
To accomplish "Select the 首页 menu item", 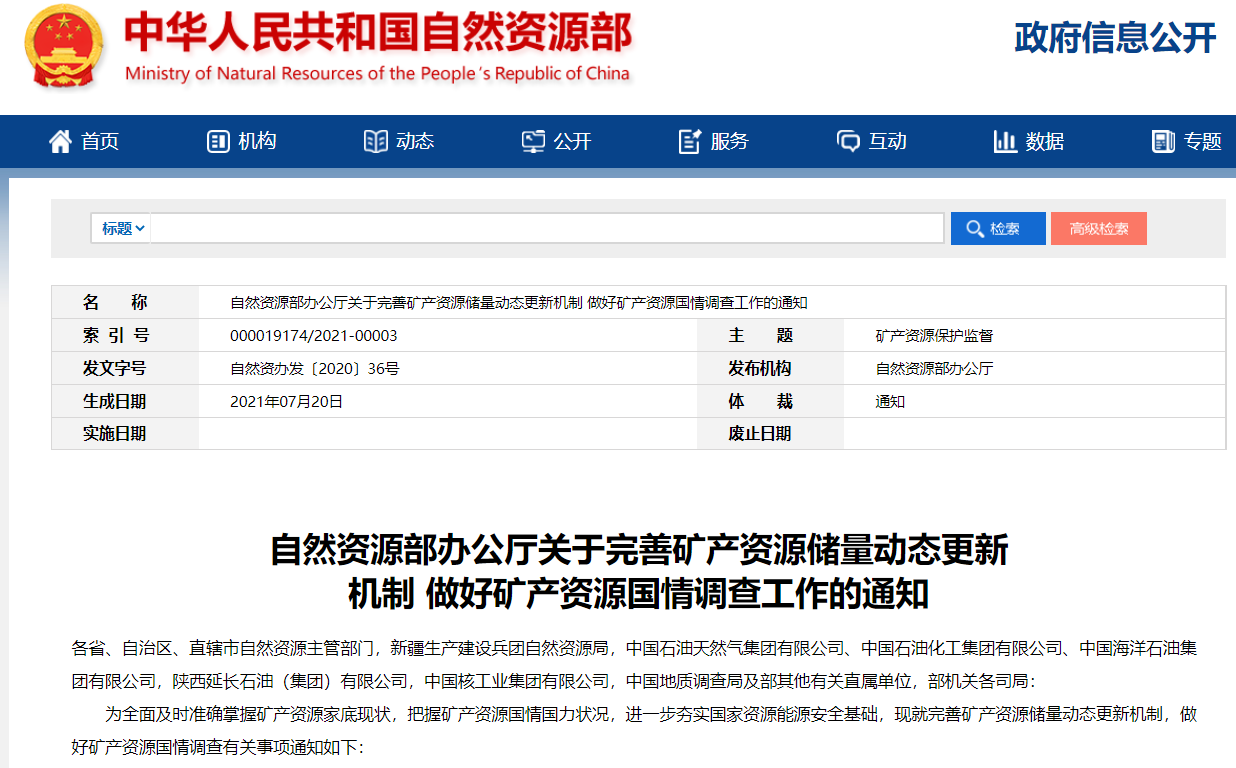I will click(100, 142).
